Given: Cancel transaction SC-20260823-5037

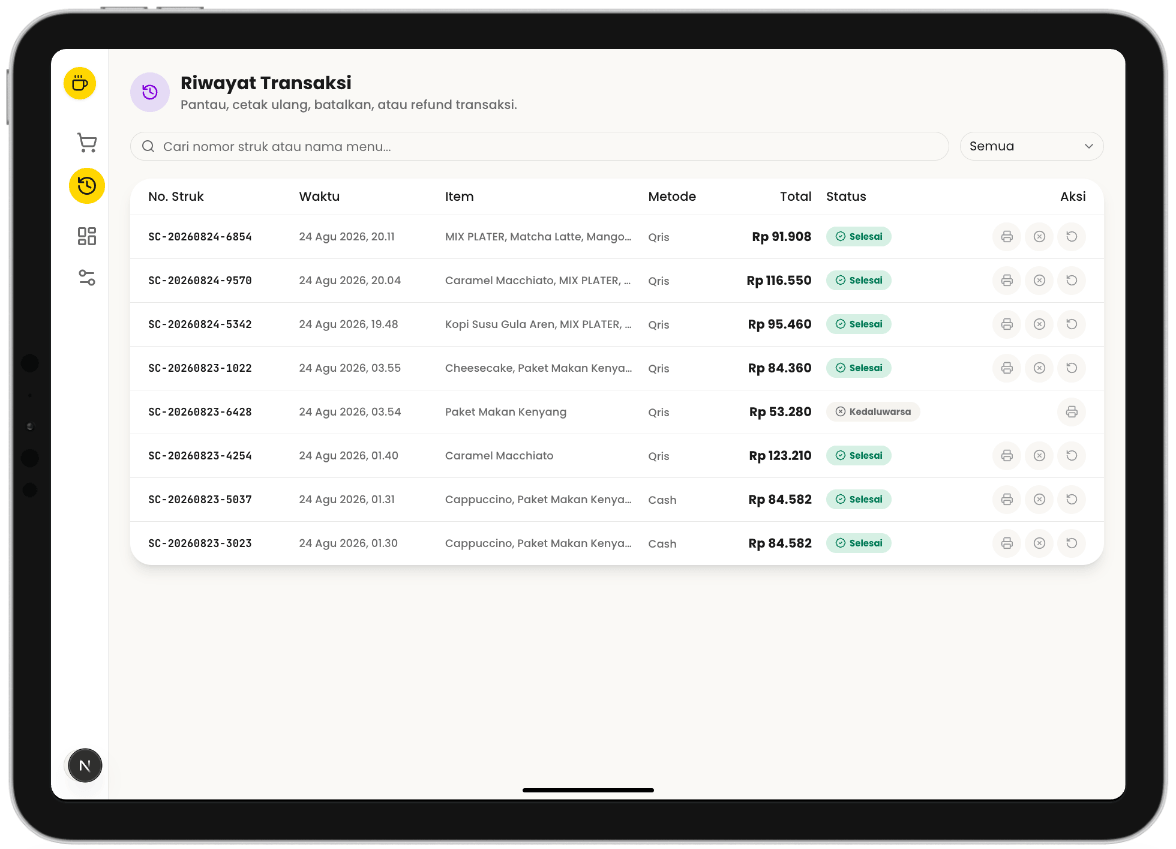Looking at the screenshot, I should pyautogui.click(x=1039, y=500).
